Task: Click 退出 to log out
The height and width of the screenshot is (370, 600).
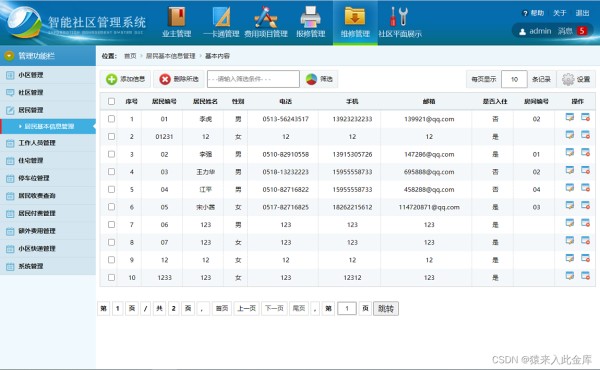Action: (x=582, y=13)
